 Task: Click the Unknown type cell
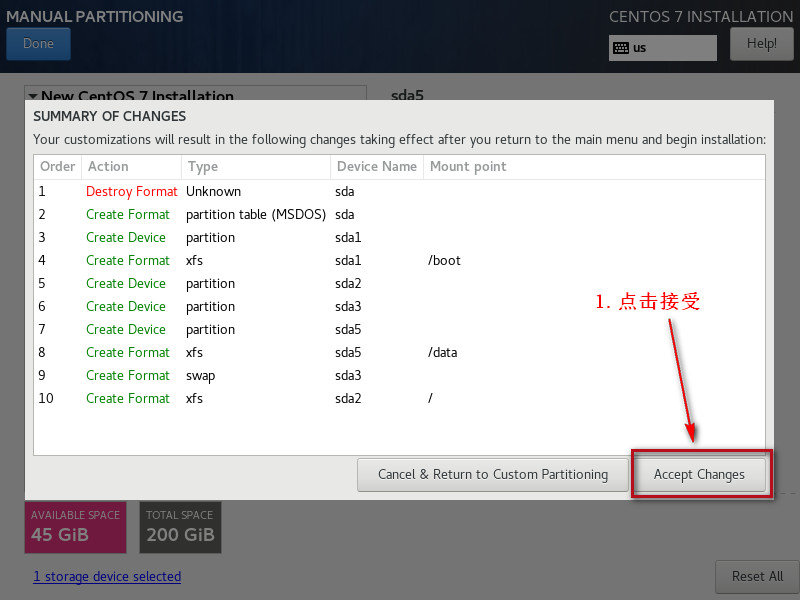click(x=213, y=191)
